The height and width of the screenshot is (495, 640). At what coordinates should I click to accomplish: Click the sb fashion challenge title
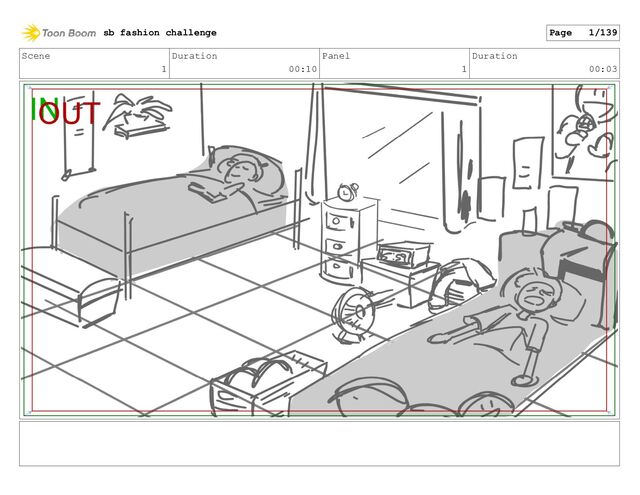tap(160, 33)
